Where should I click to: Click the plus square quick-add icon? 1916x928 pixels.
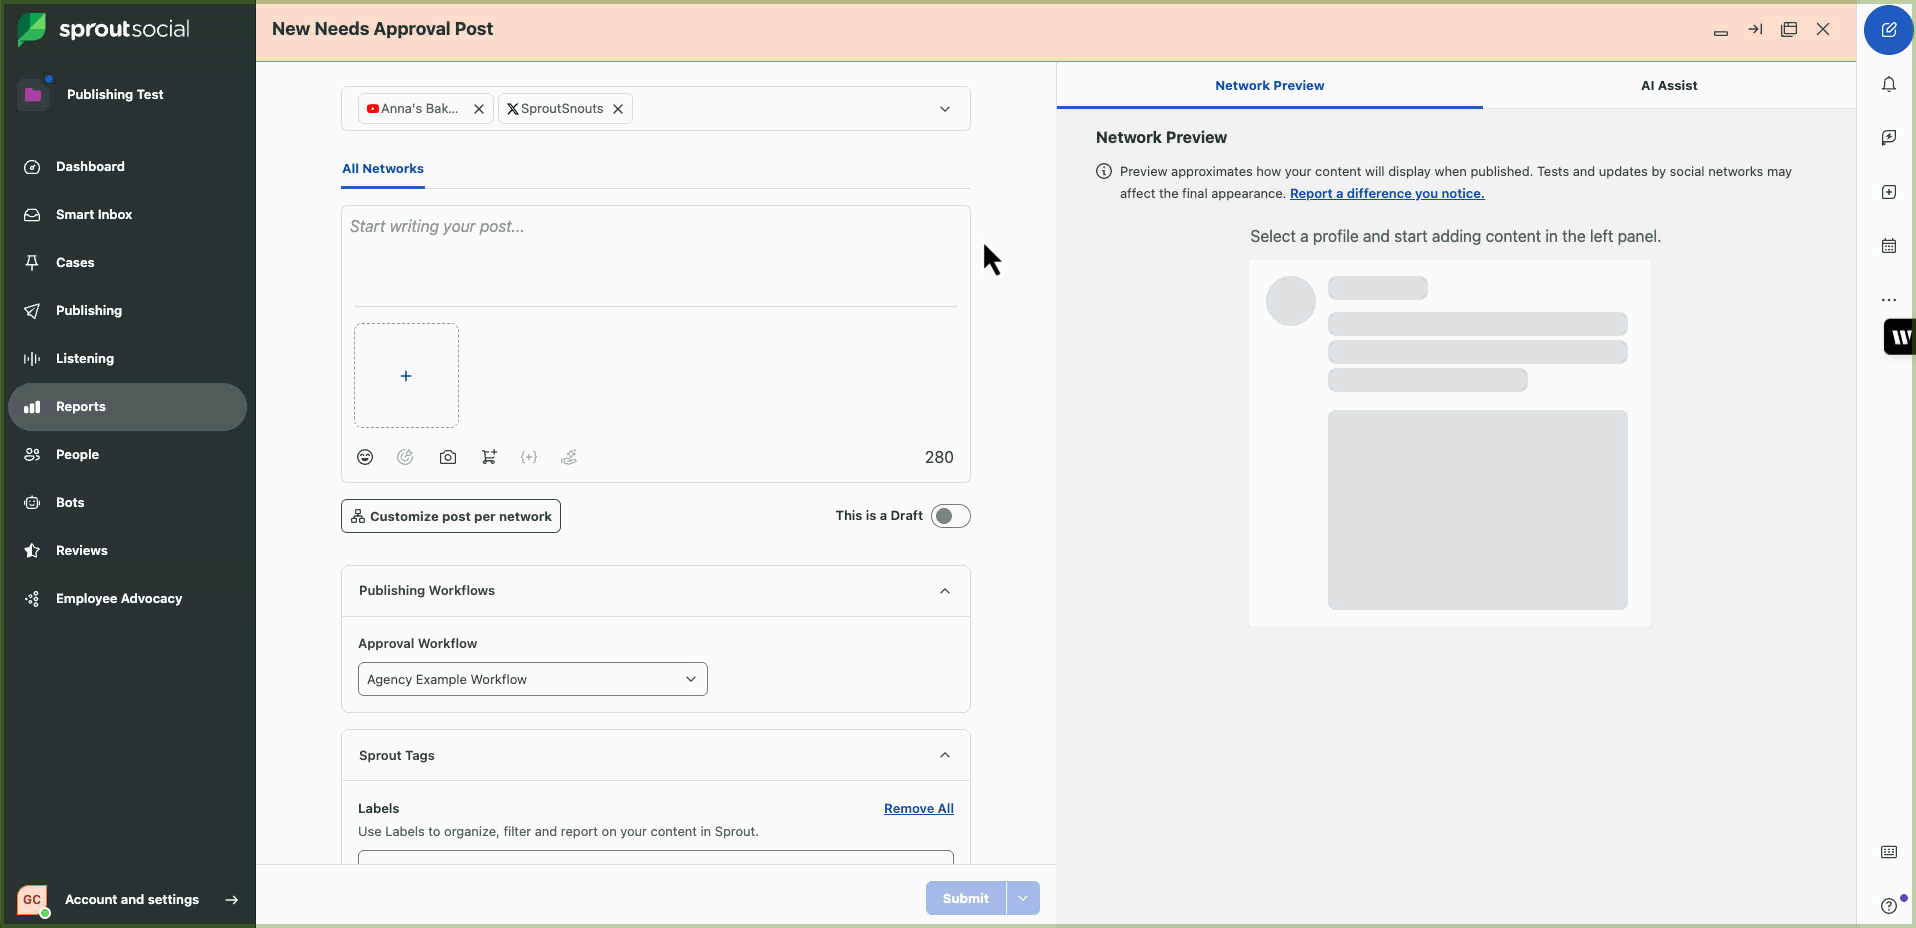click(x=1889, y=192)
